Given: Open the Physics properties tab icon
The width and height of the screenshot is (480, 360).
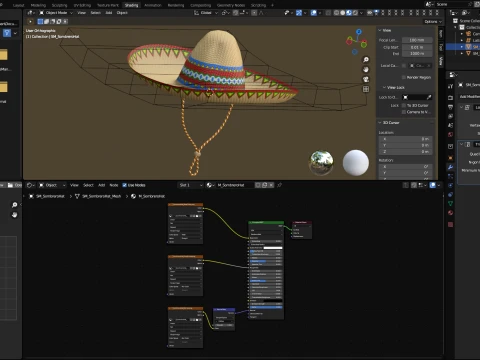Looking at the screenshot, I should (451, 186).
